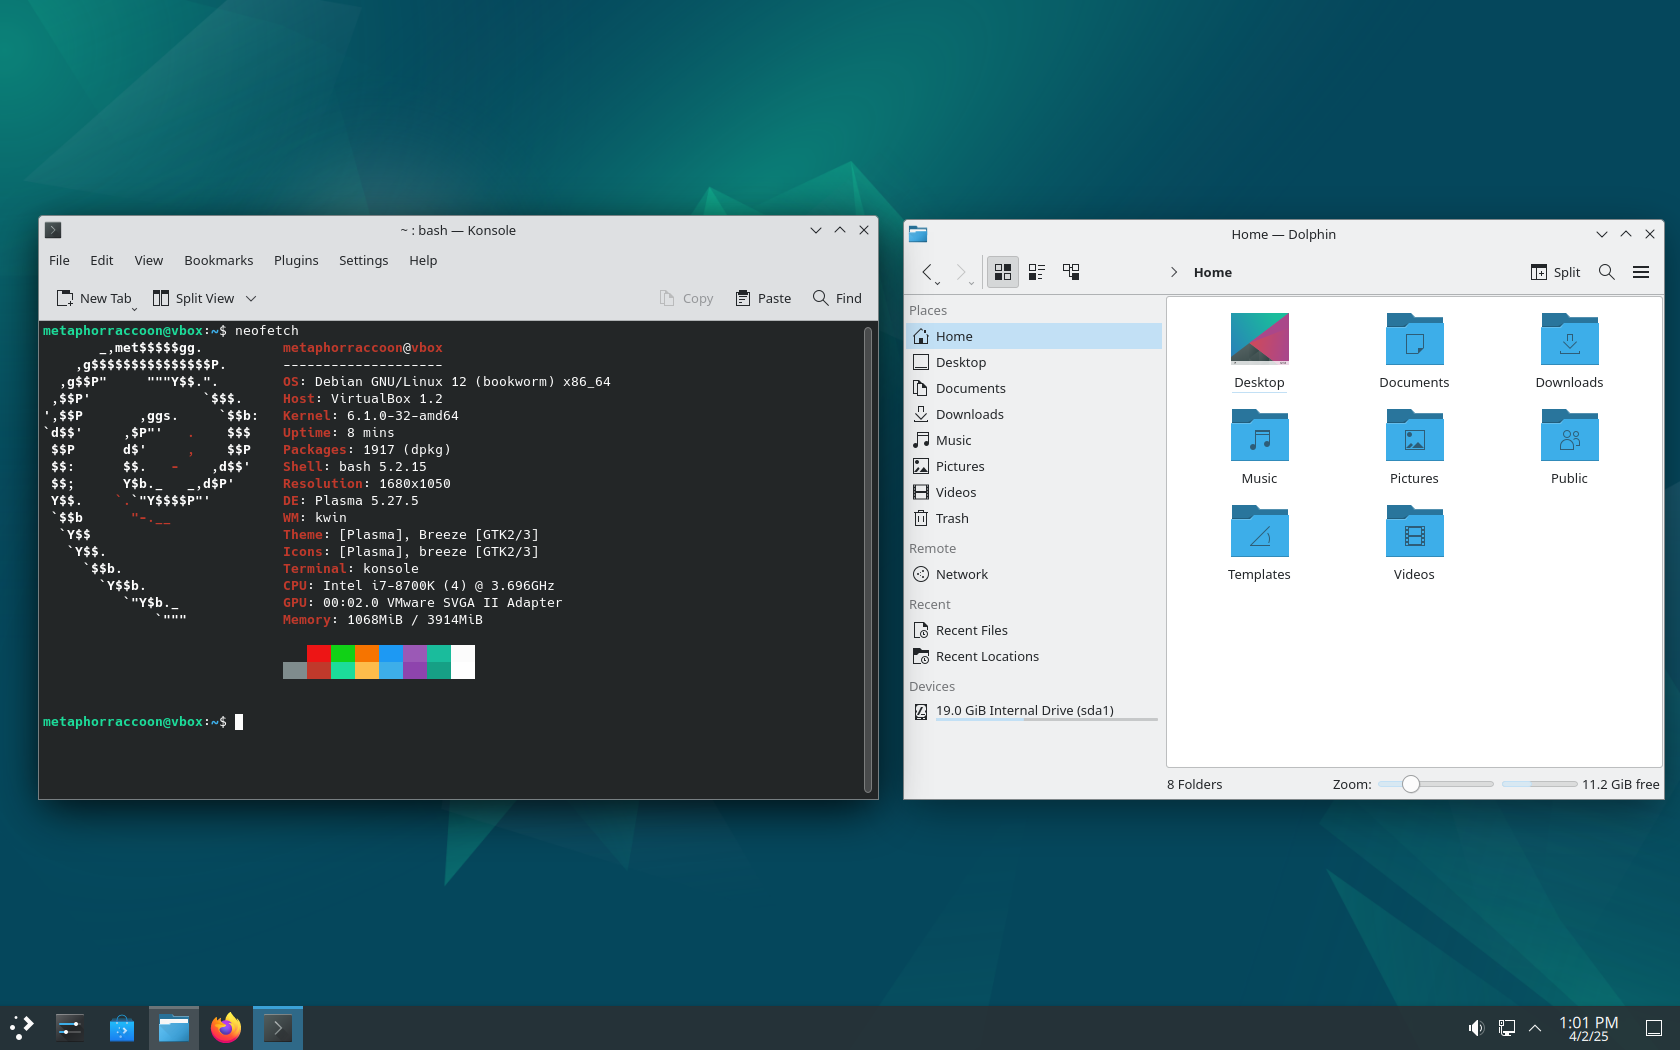
Task: Open Konsole Bookmarks menu
Action: click(x=218, y=260)
